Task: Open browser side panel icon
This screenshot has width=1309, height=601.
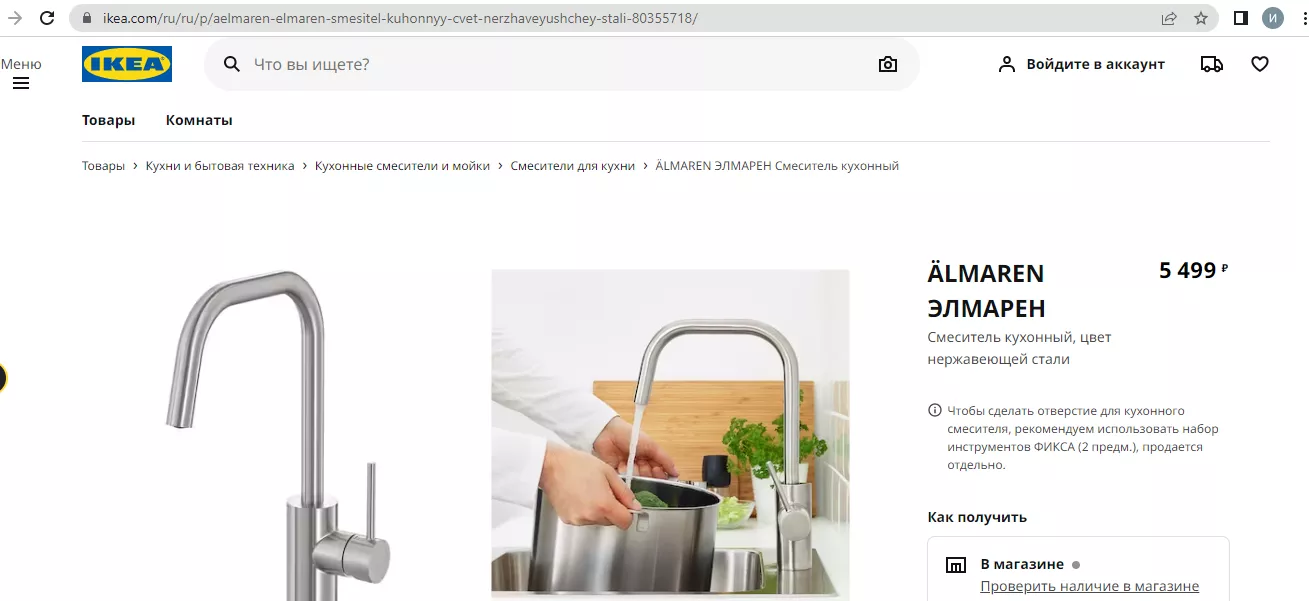Action: tap(1241, 18)
